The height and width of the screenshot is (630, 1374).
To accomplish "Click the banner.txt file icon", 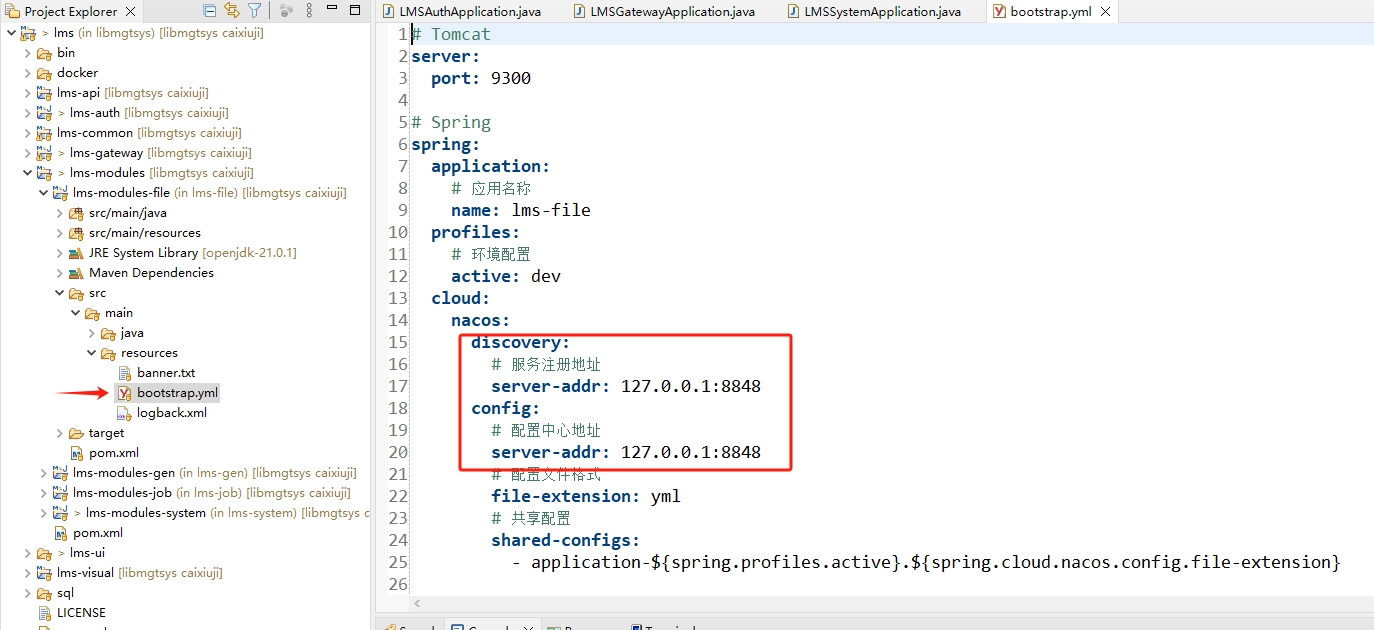I will coord(125,373).
